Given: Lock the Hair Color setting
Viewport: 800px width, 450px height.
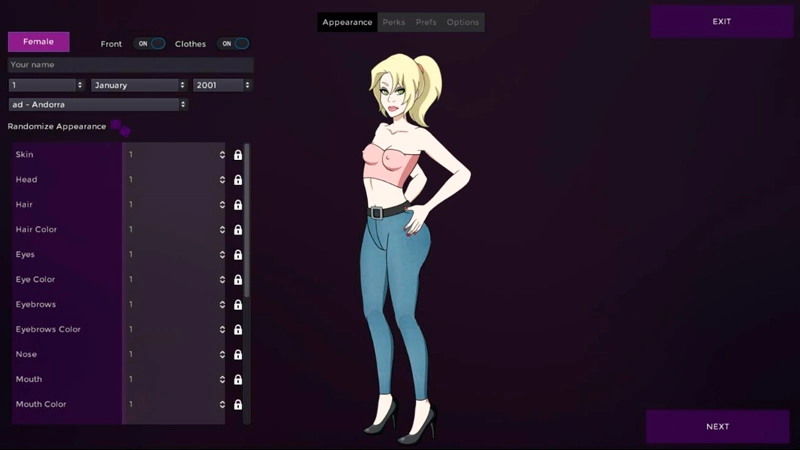Looking at the screenshot, I should [238, 230].
